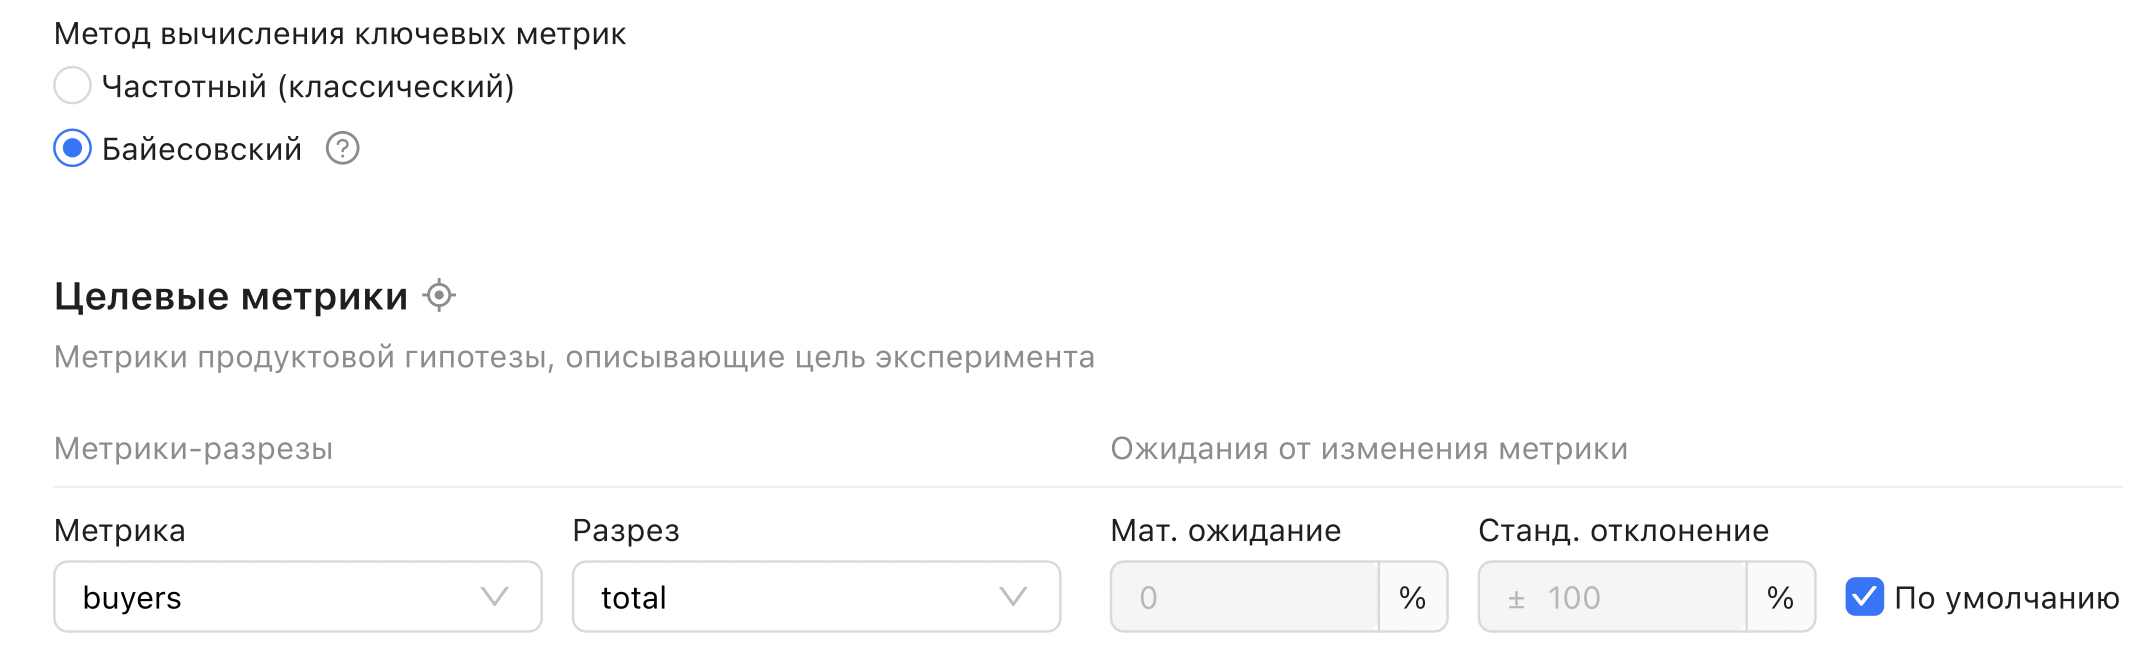Click the target icon beside Целевые метрики
The width and height of the screenshot is (2140, 650).
[441, 295]
